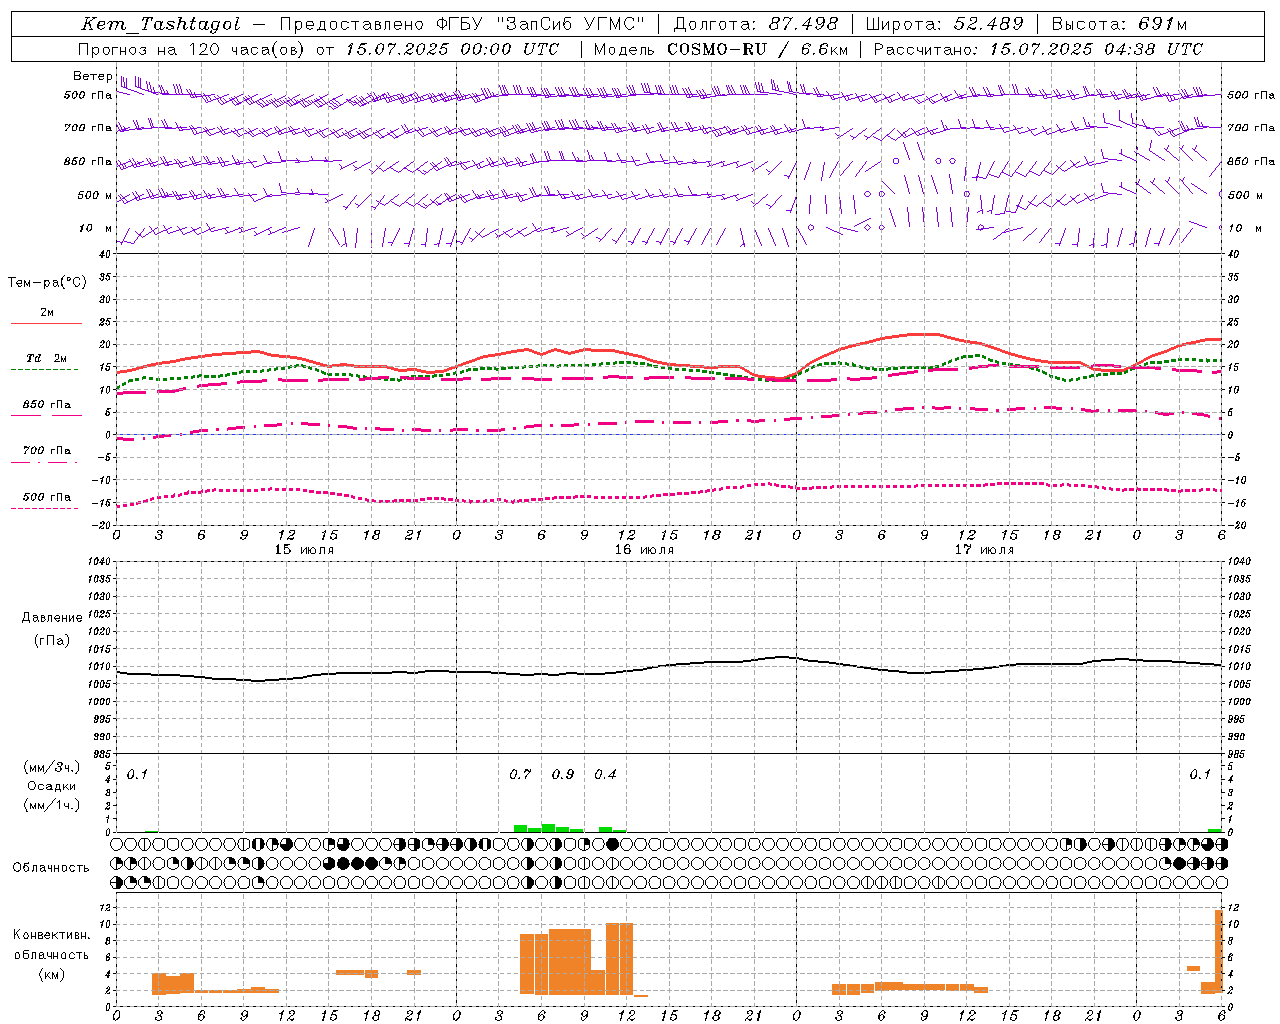Click the Конвективн. convective cloud label
Image resolution: width=1280 pixels, height=1024 pixels.
(51, 935)
